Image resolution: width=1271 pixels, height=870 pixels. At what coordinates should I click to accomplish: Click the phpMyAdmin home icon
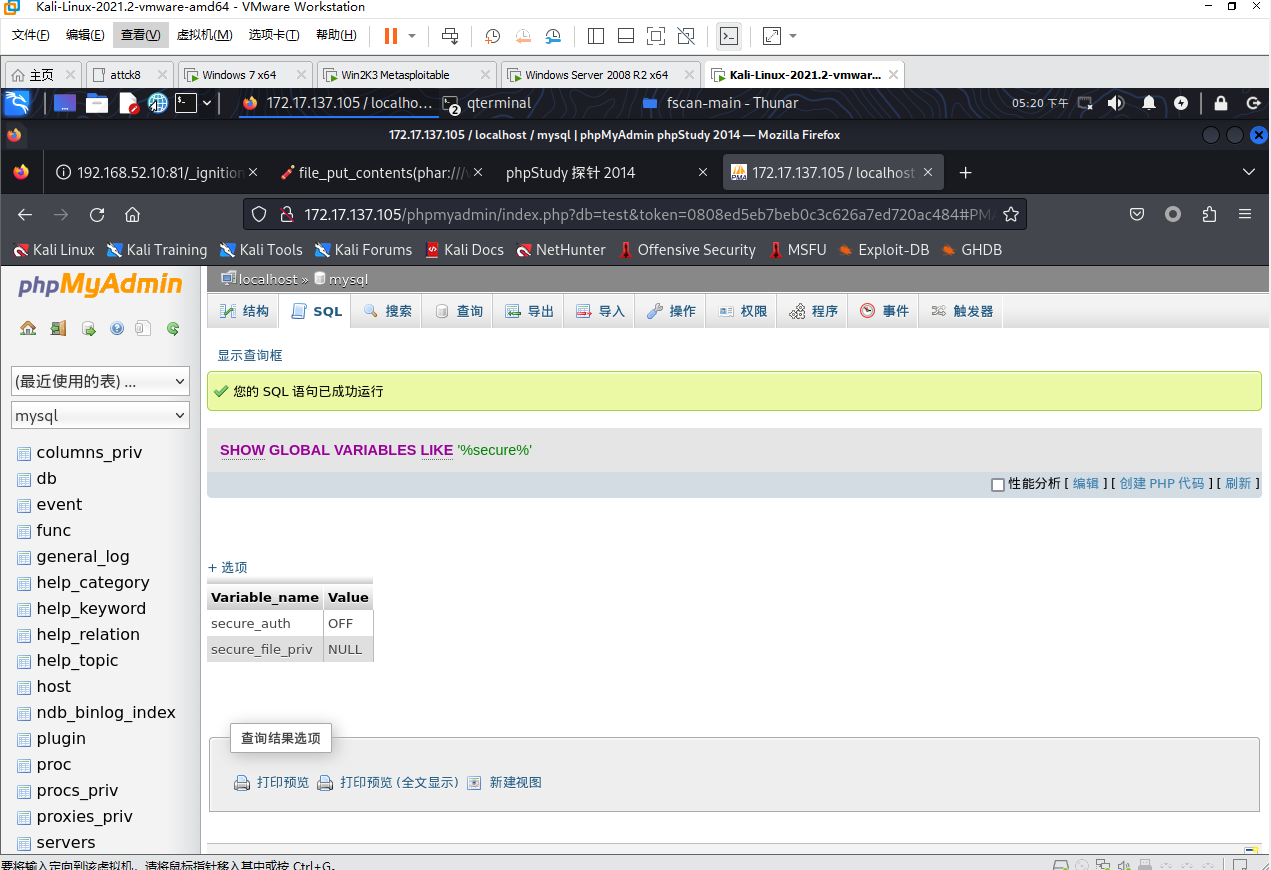(28, 328)
